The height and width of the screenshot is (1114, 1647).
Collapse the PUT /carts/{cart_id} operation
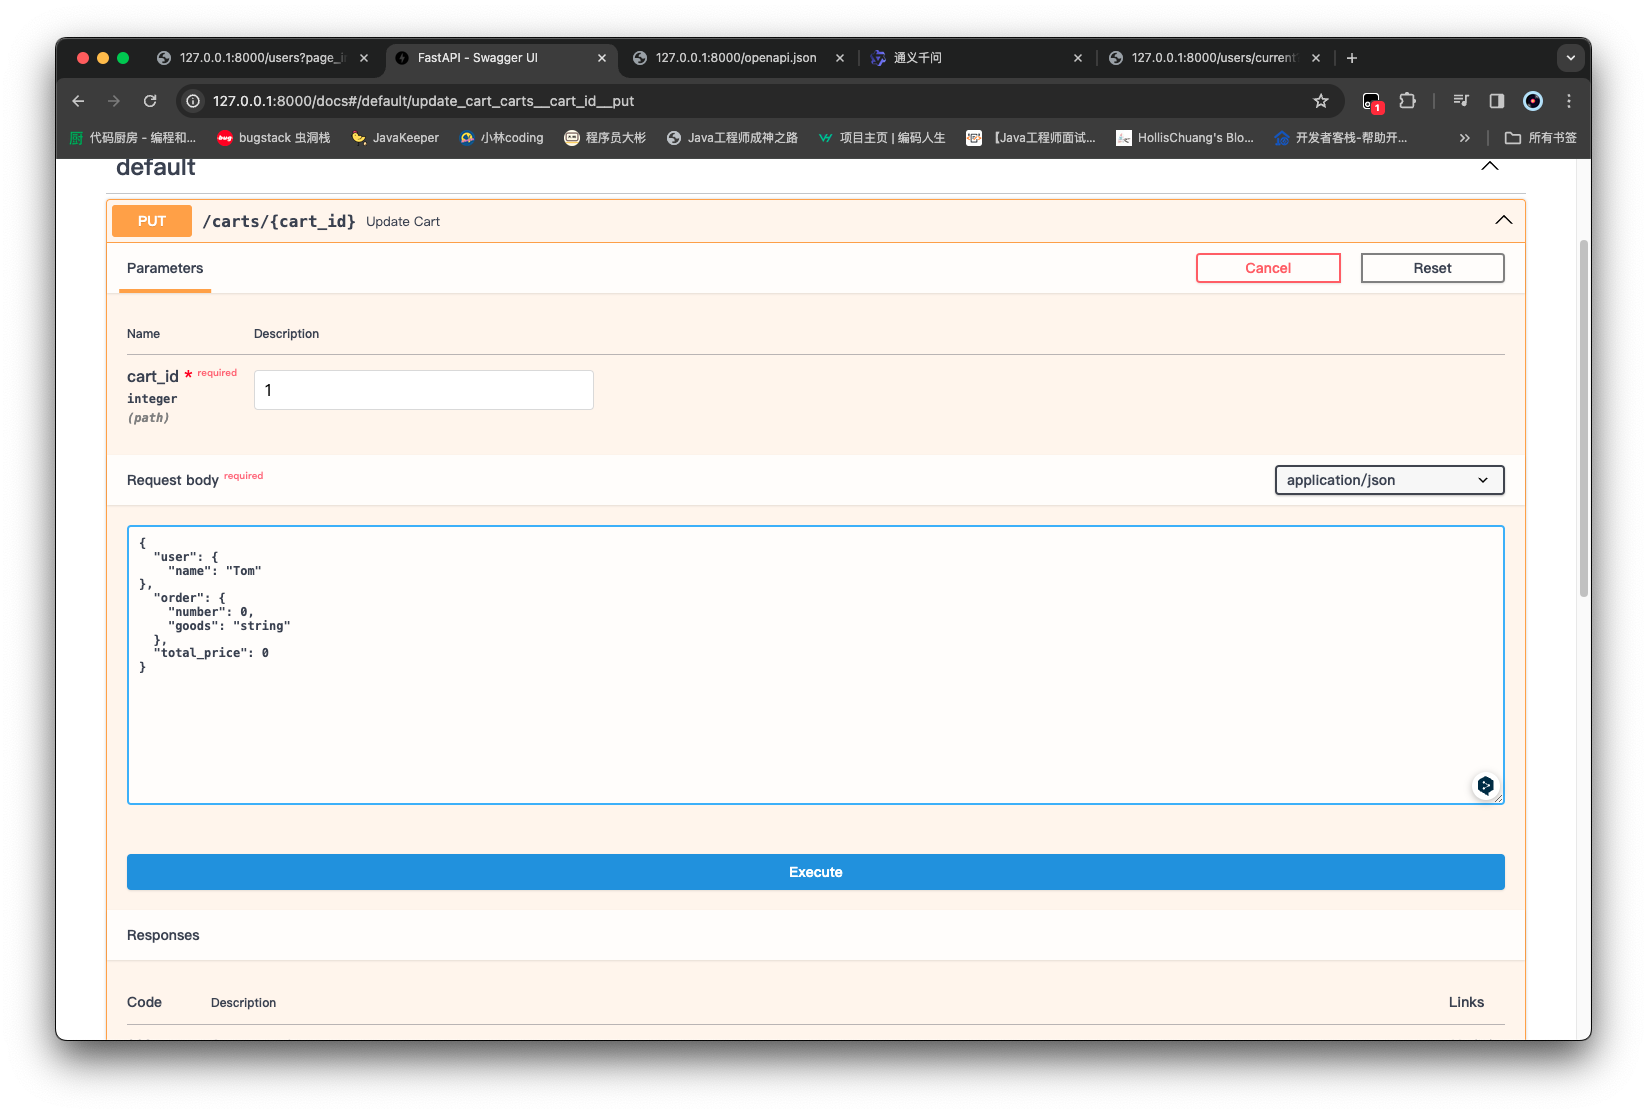1504,220
